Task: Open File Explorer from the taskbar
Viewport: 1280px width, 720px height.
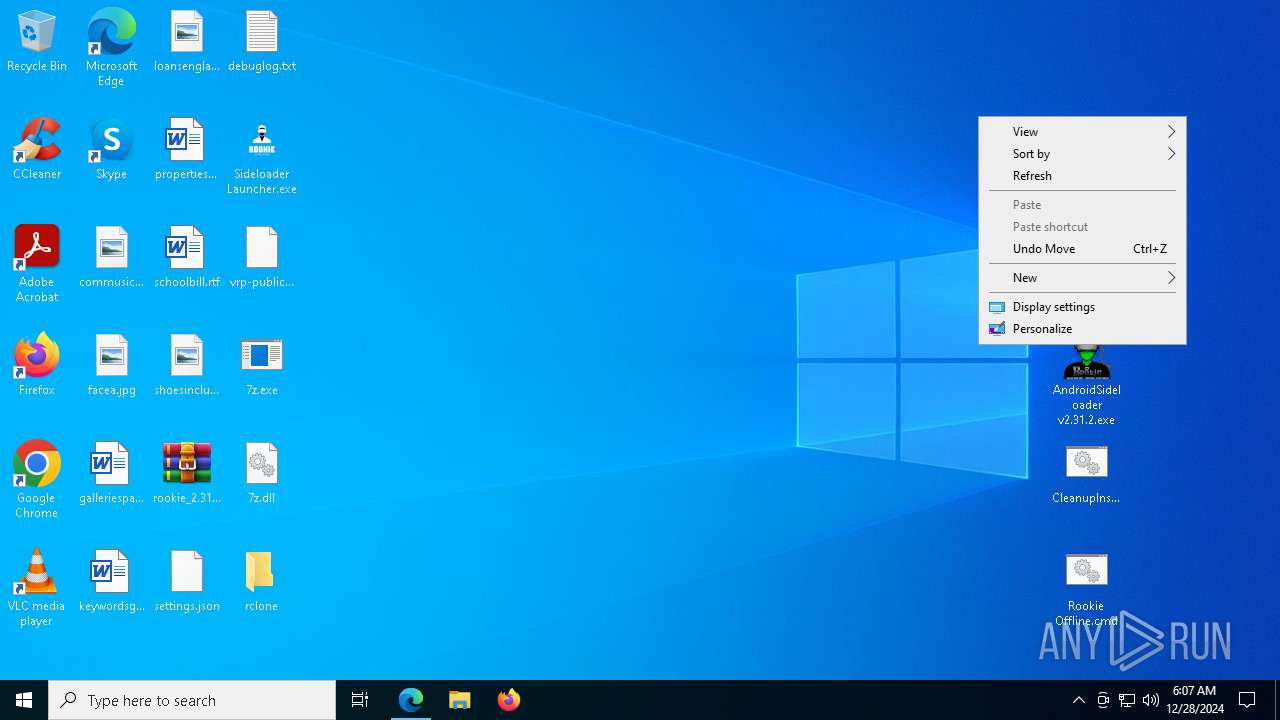Action: pyautogui.click(x=460, y=700)
